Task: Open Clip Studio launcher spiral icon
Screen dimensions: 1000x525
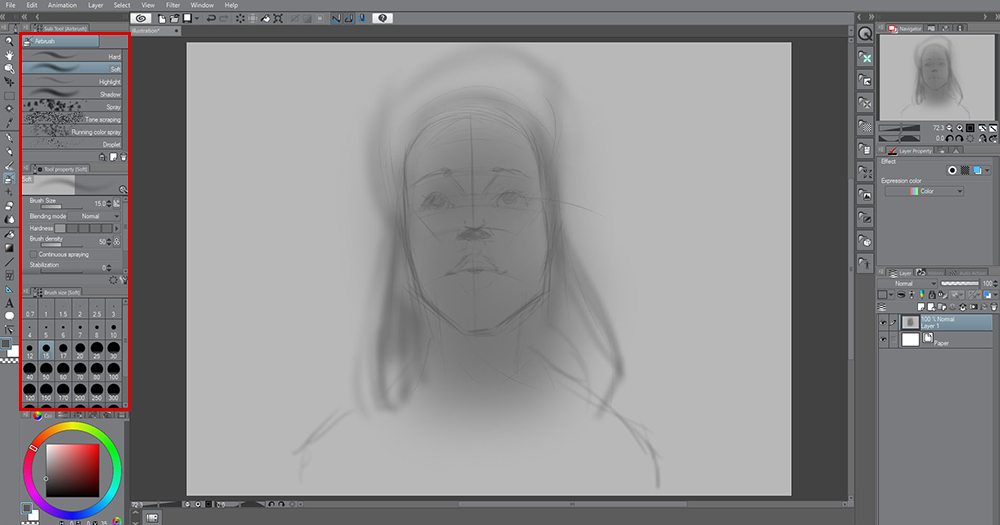Action: (141, 18)
